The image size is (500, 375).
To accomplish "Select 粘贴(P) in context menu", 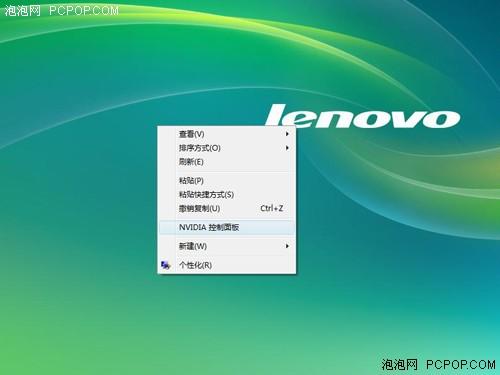I will 226,181.
